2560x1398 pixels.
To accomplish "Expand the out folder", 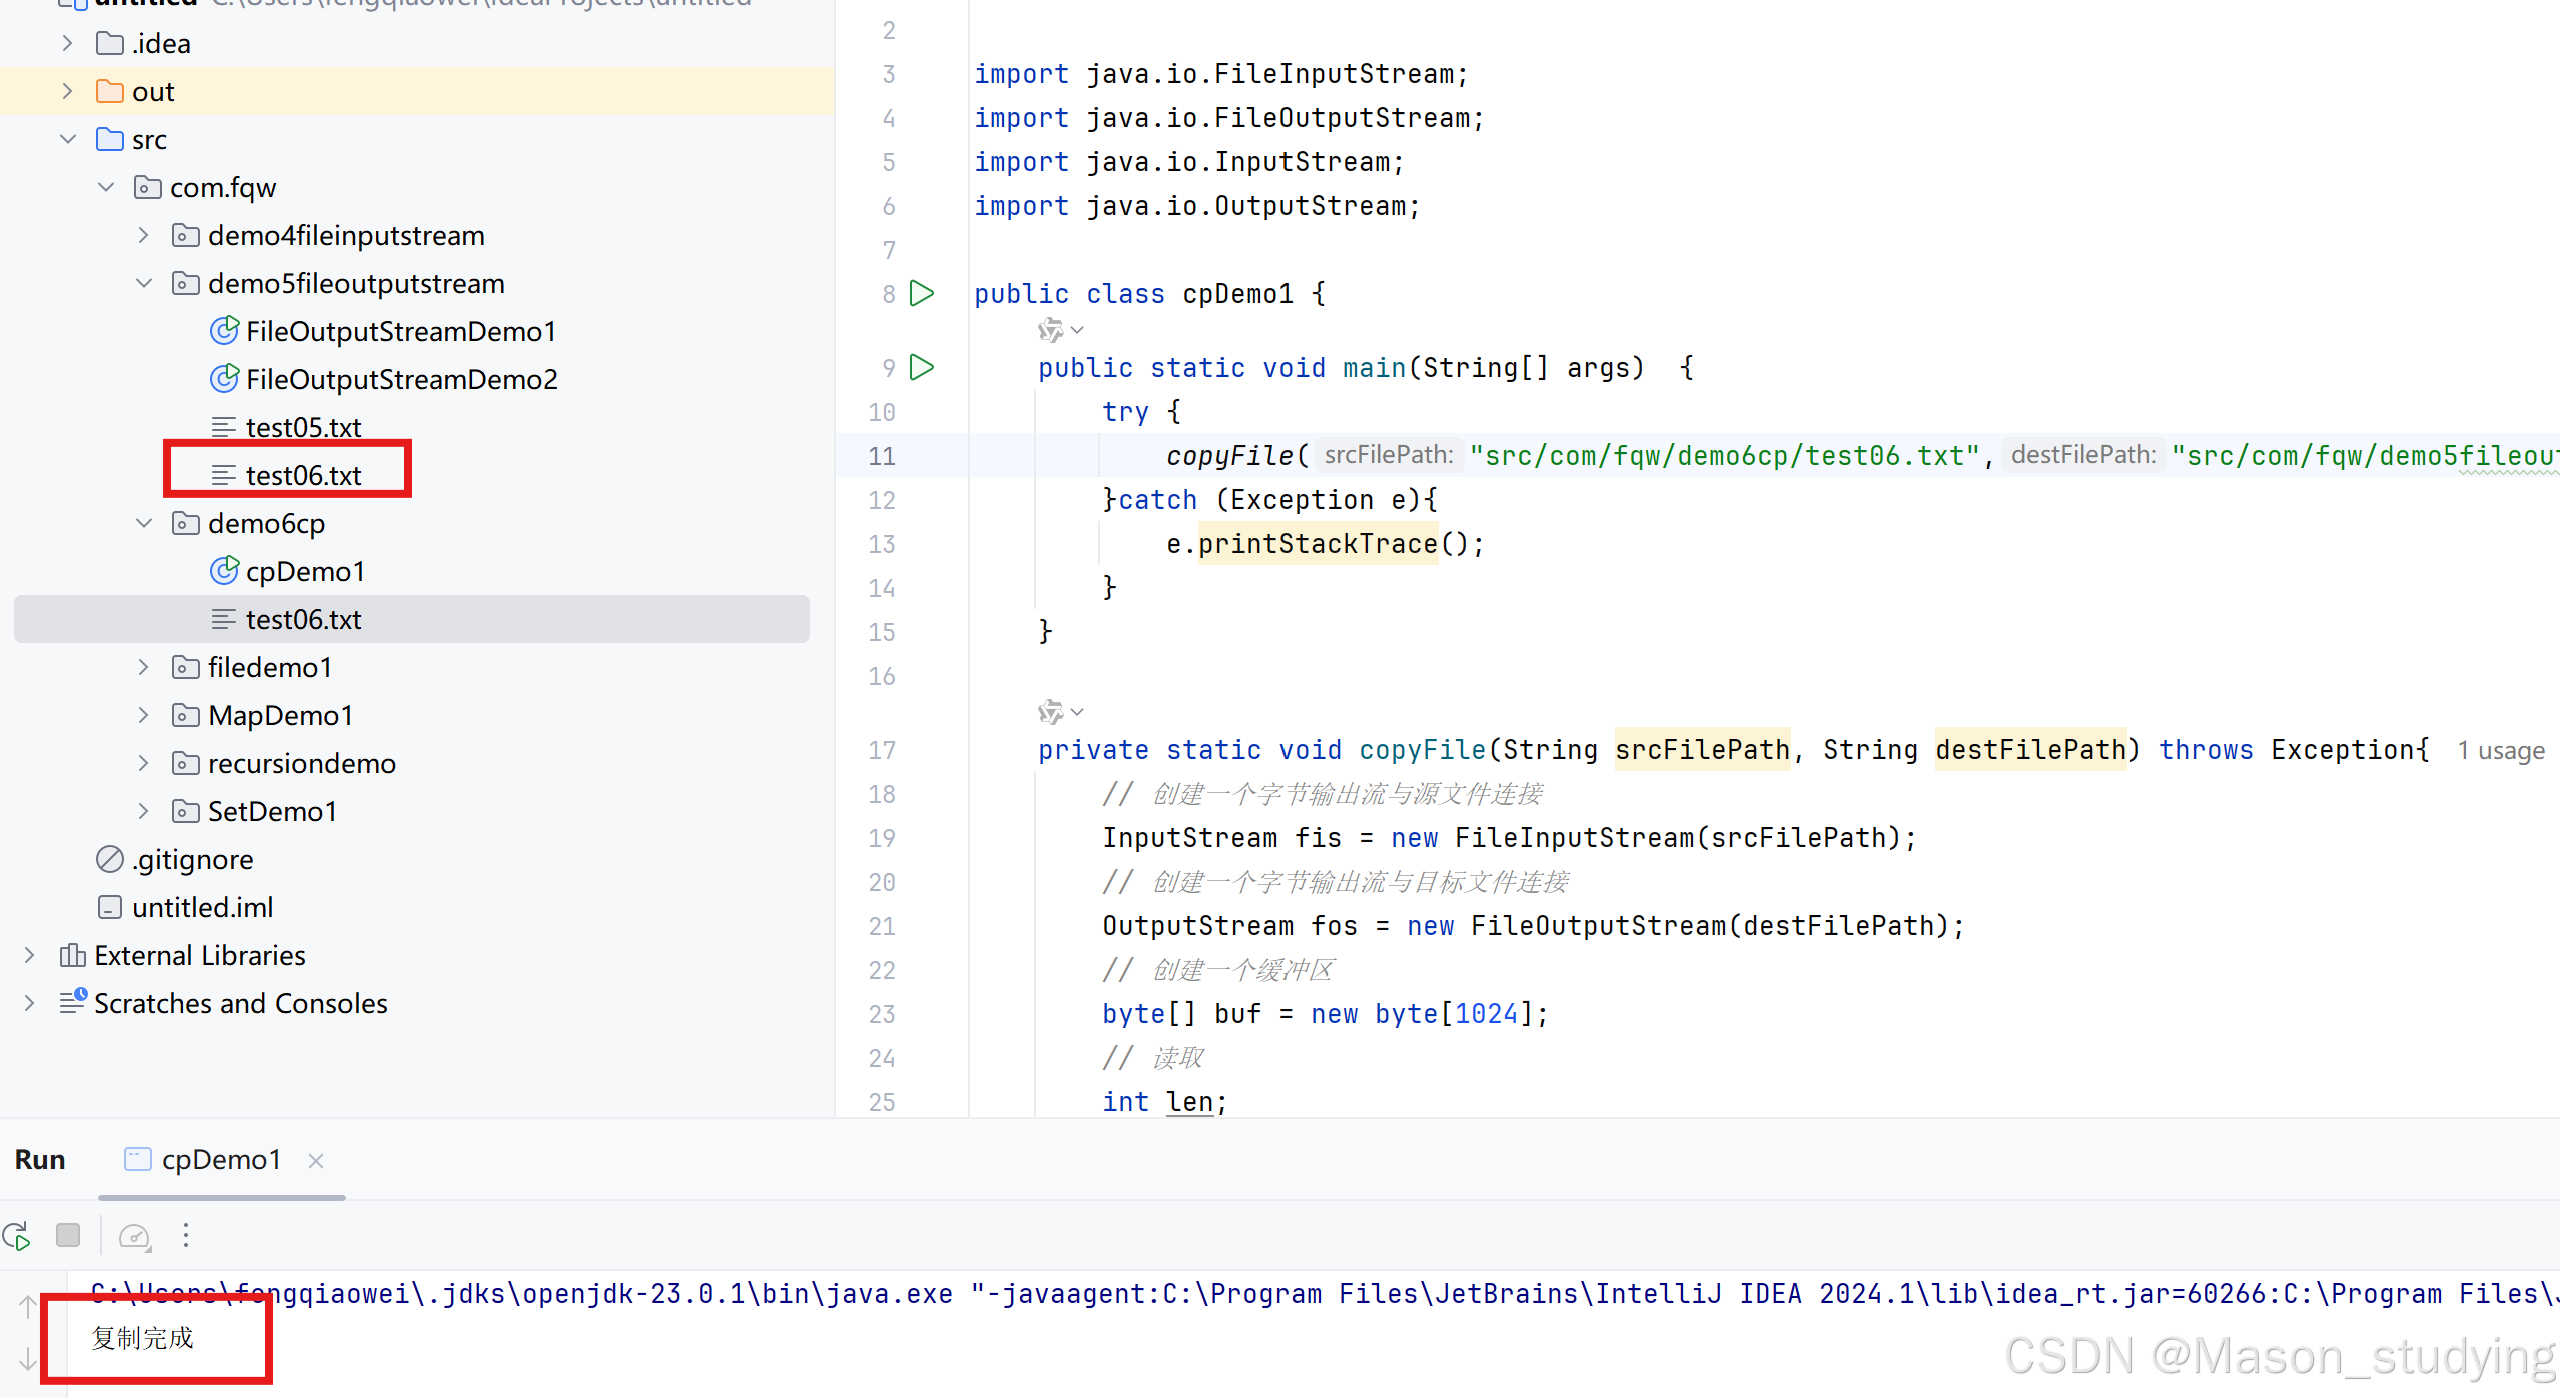I will click(67, 91).
